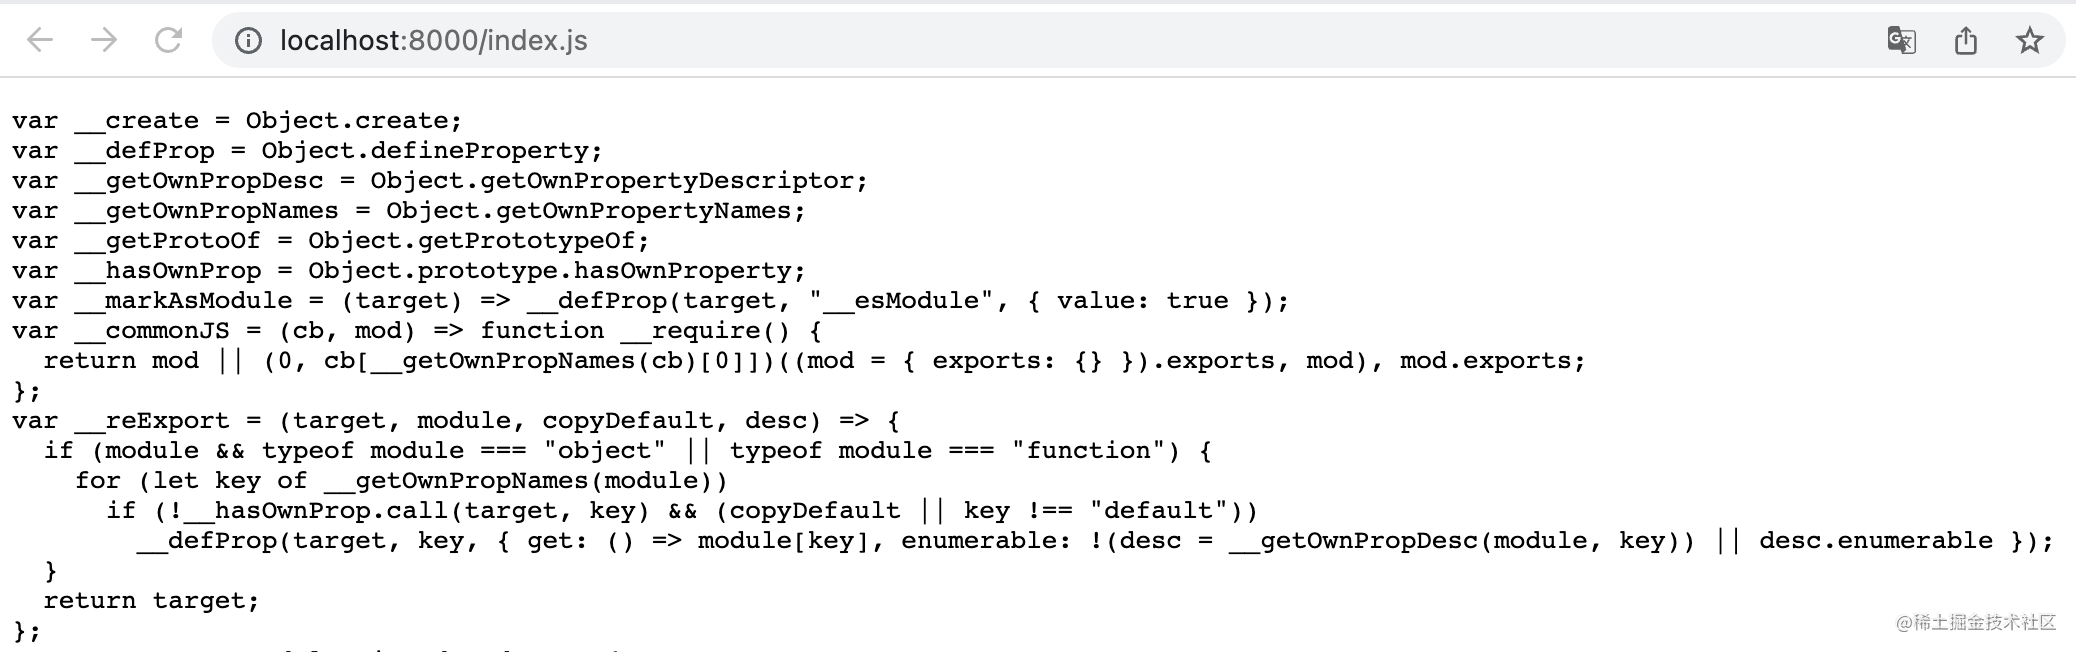Reload the index.js page
This screenshot has width=2076, height=652.
(168, 40)
